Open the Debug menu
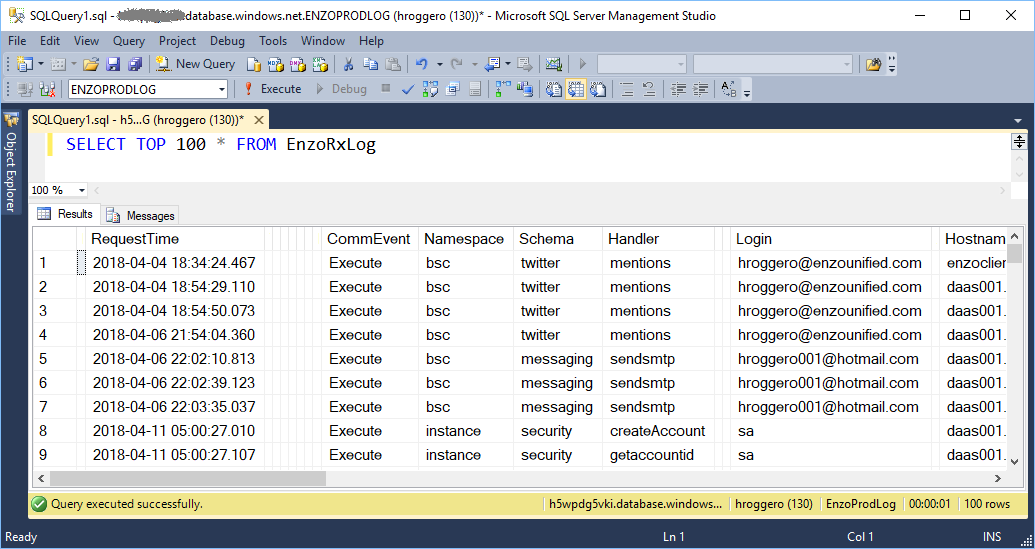Image resolution: width=1035 pixels, height=549 pixels. [227, 41]
